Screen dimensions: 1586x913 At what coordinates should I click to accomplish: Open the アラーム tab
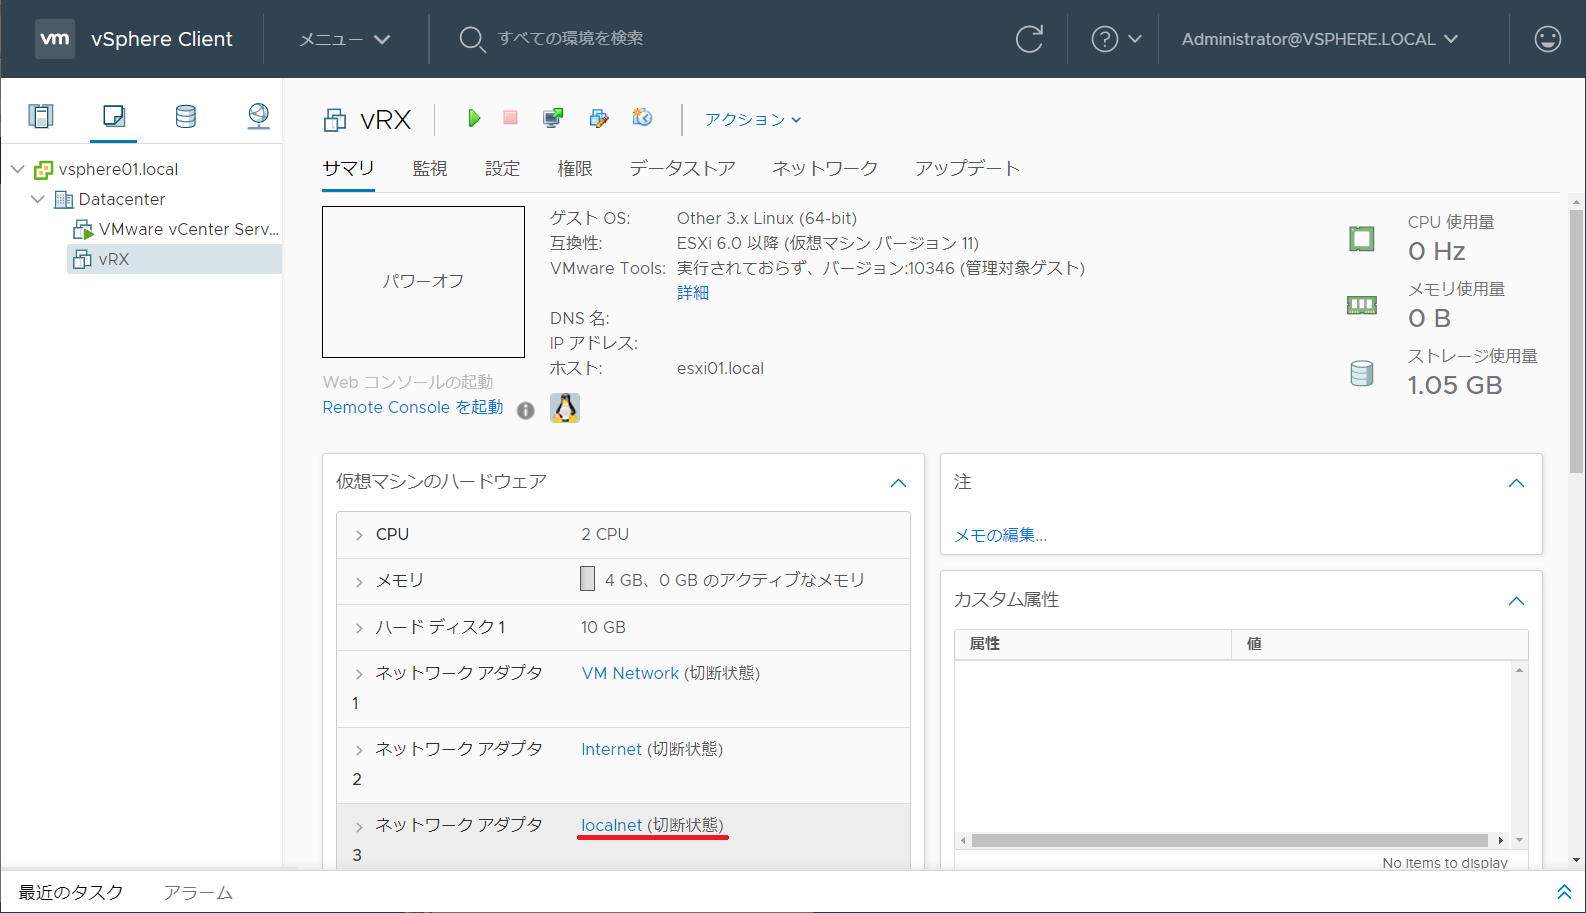198,892
